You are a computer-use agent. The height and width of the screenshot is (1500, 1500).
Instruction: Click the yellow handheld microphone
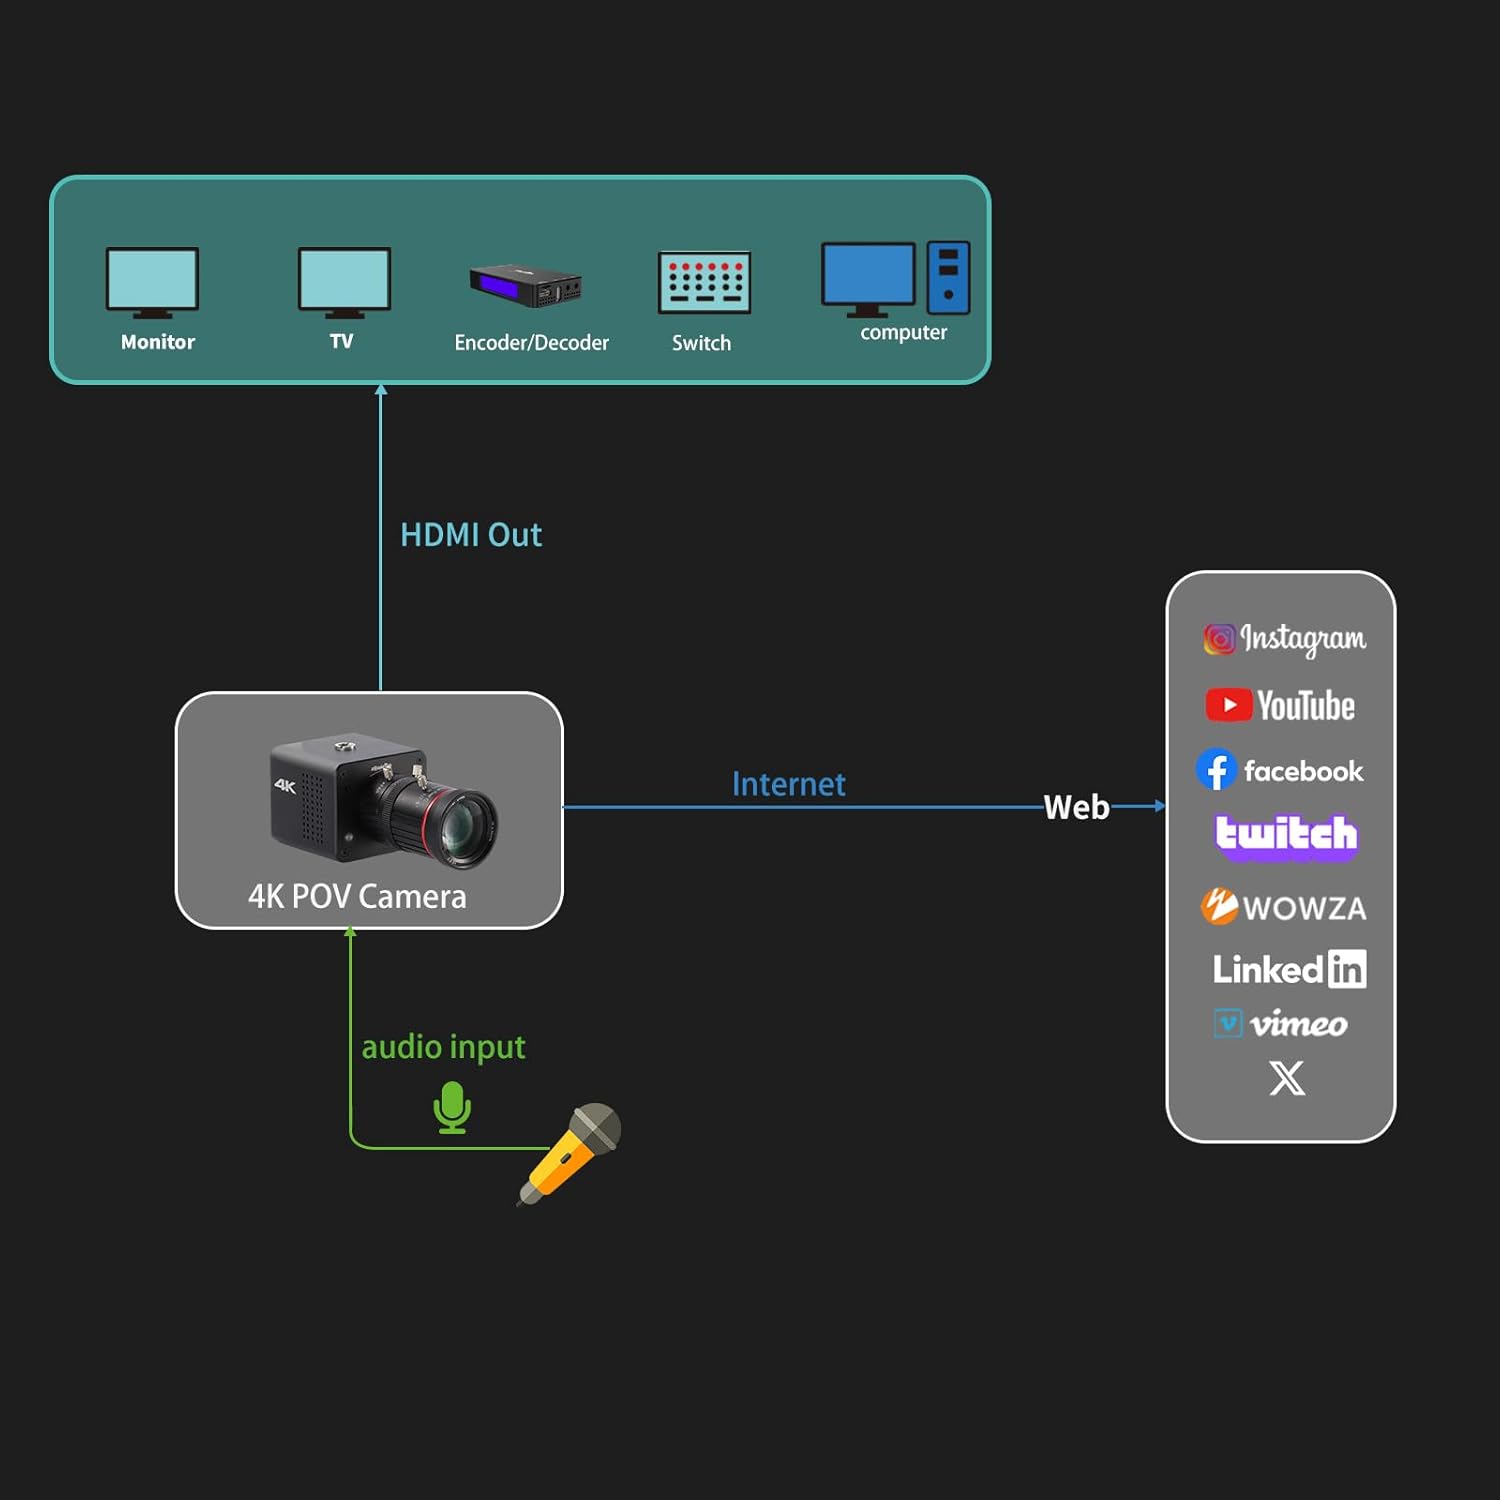571,1153
